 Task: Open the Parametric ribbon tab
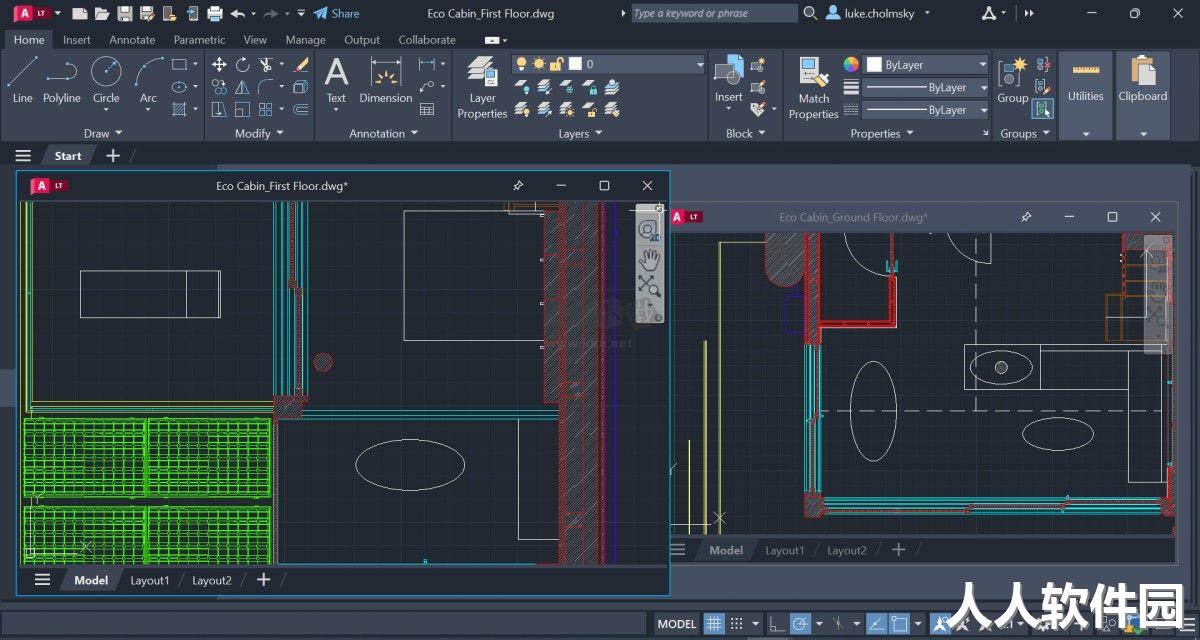pos(199,40)
